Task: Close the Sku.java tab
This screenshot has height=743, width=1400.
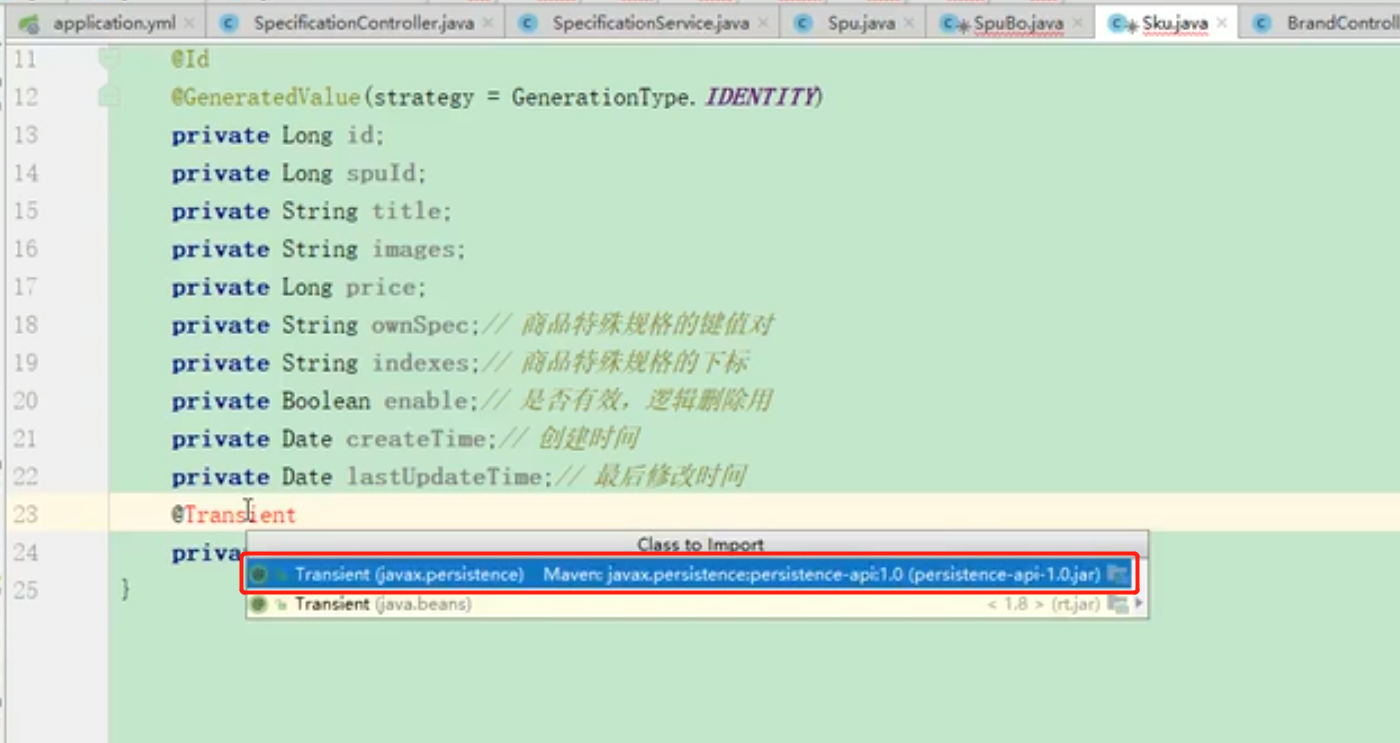Action: (1222, 23)
